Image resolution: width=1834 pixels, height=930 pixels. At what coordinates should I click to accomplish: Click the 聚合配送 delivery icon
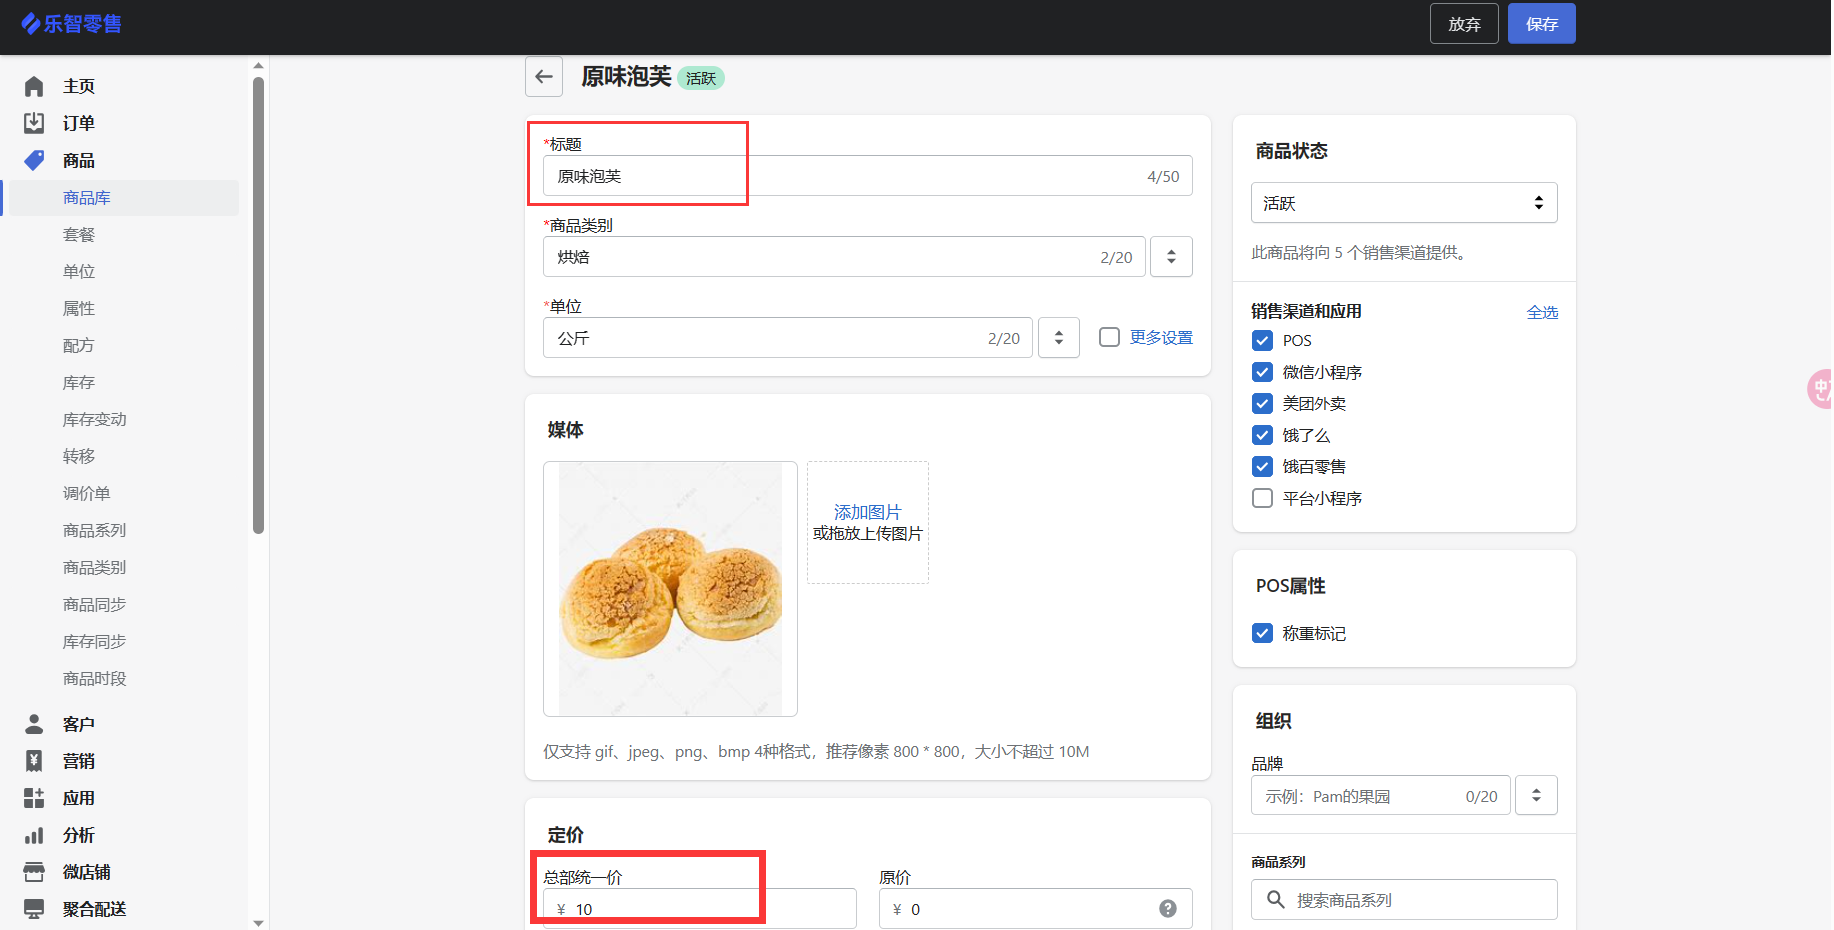coord(34,909)
